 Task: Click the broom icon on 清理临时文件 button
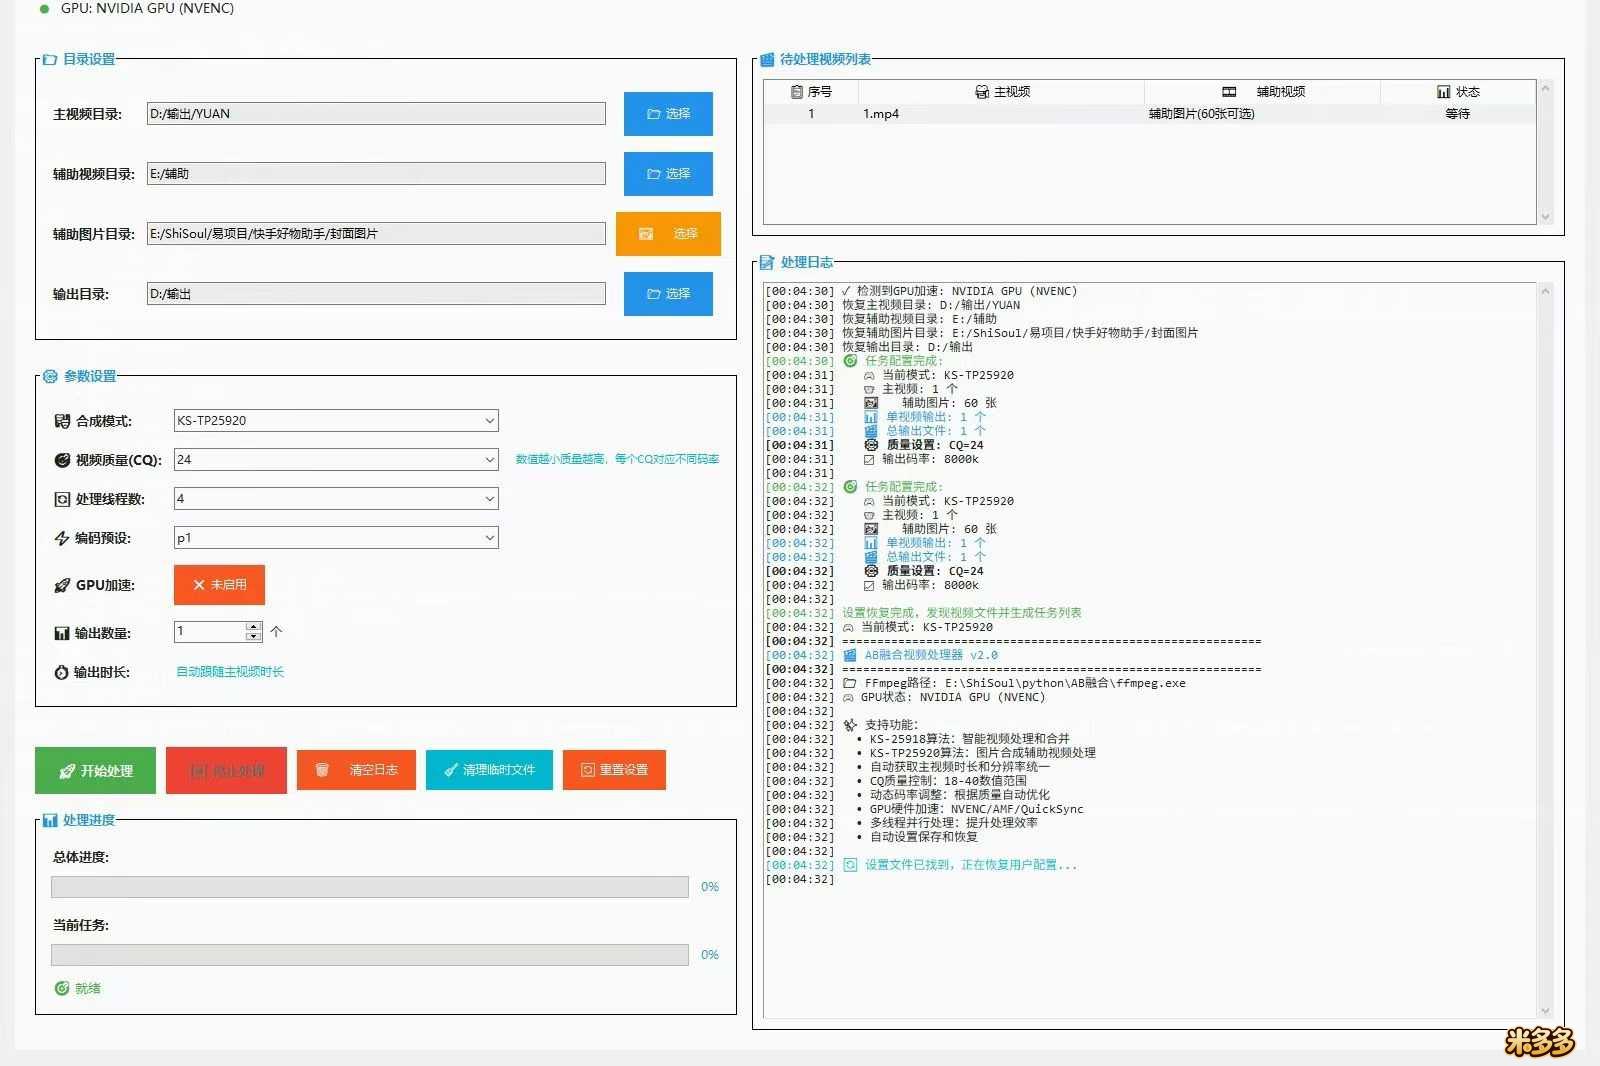451,770
